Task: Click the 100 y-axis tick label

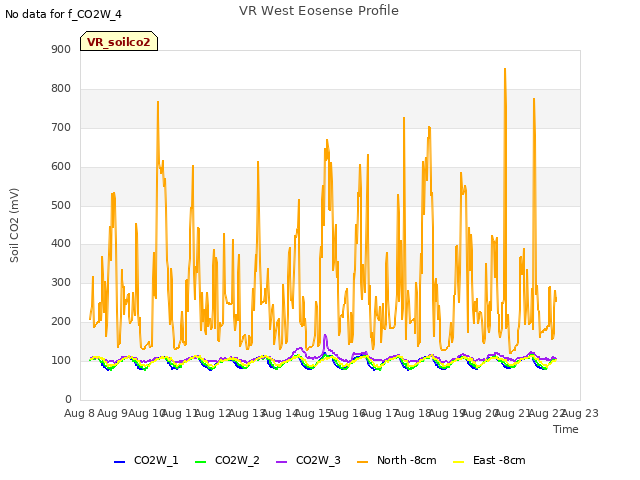Action: tap(61, 360)
